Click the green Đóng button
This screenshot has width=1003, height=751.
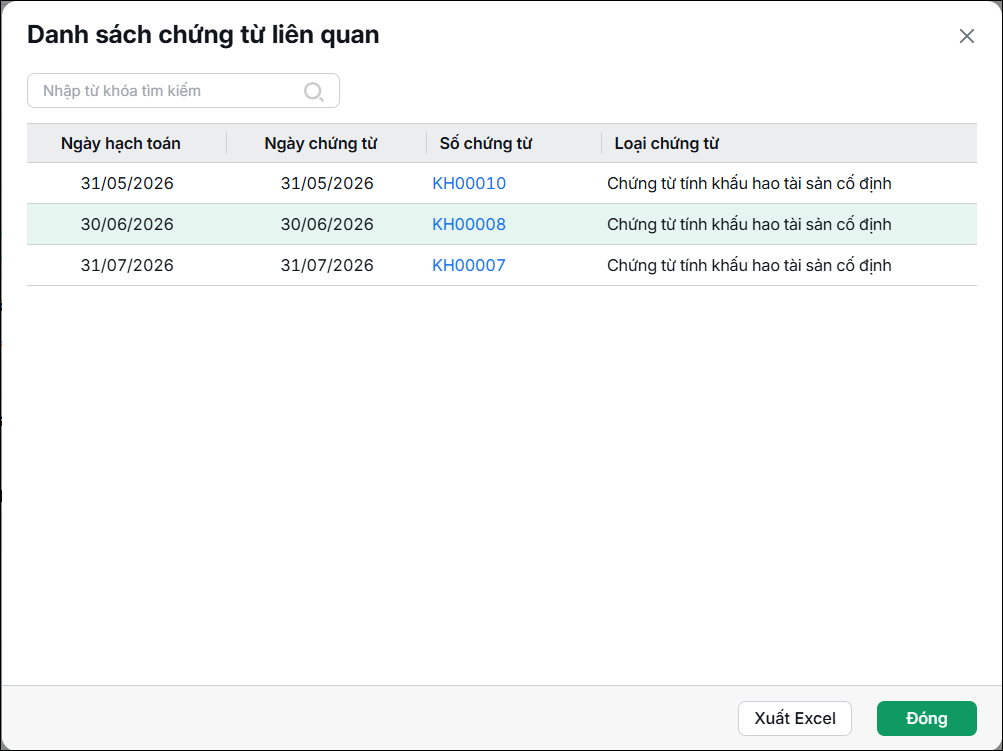(926, 718)
